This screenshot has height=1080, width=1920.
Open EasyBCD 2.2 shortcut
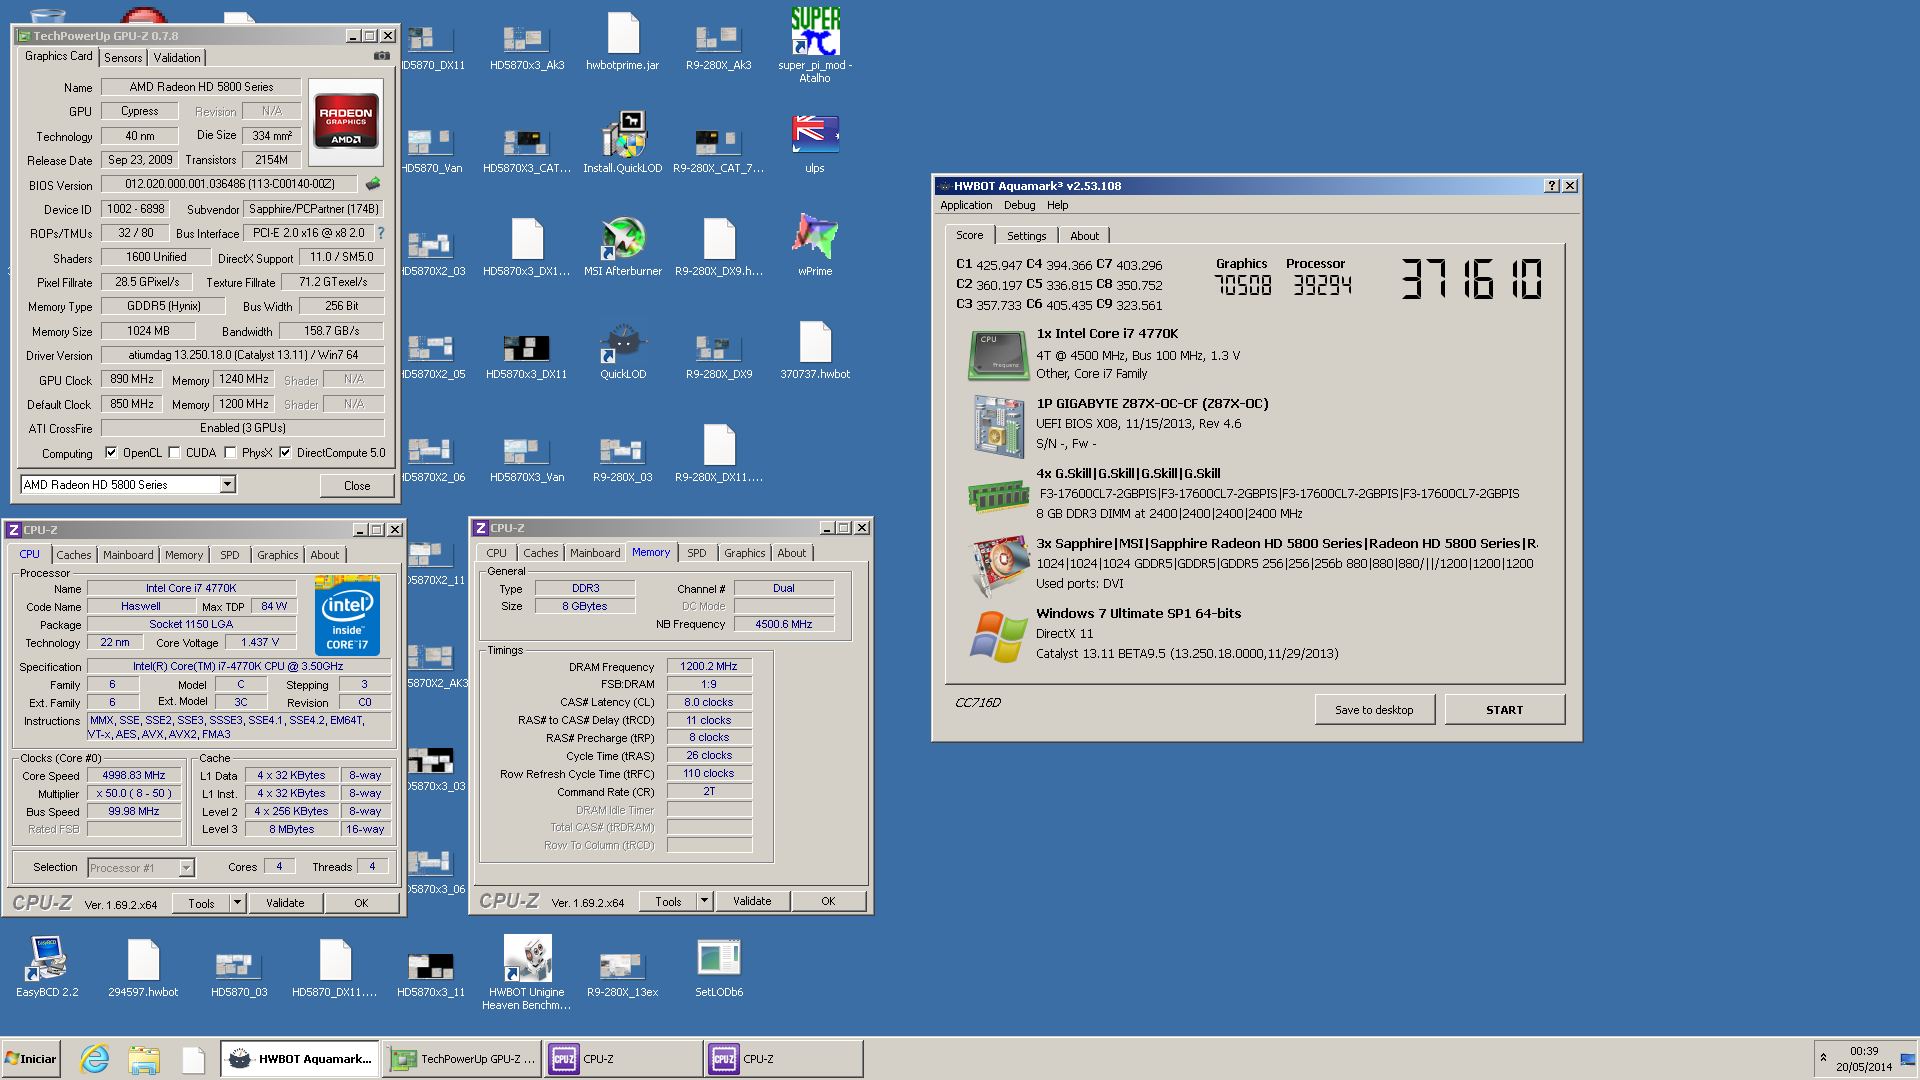click(x=47, y=967)
